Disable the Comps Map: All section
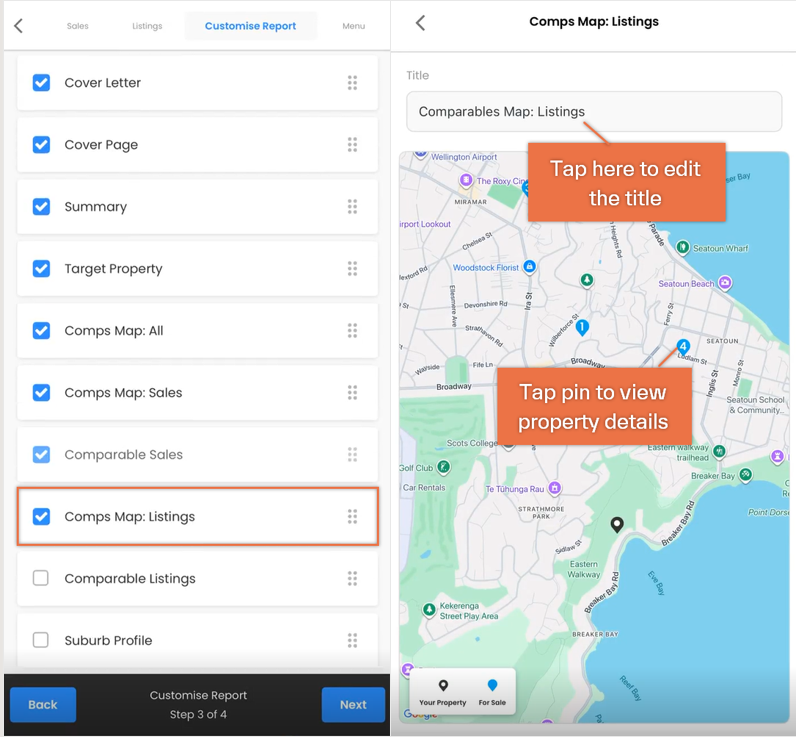The width and height of the screenshot is (796, 737). [41, 330]
